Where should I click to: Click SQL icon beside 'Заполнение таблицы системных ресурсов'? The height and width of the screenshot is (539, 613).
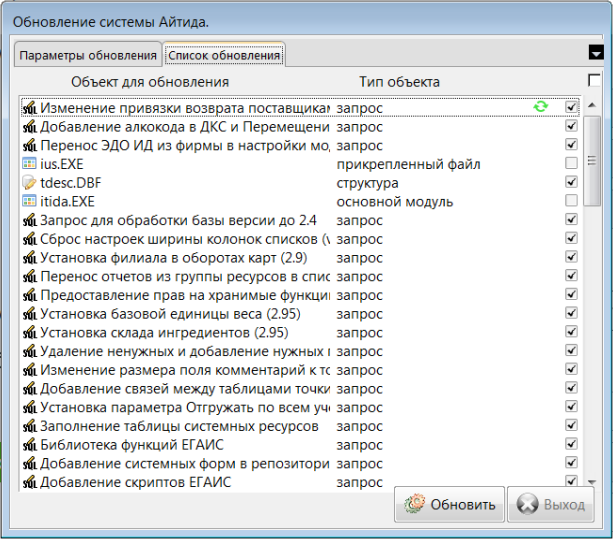pyautogui.click(x=30, y=426)
